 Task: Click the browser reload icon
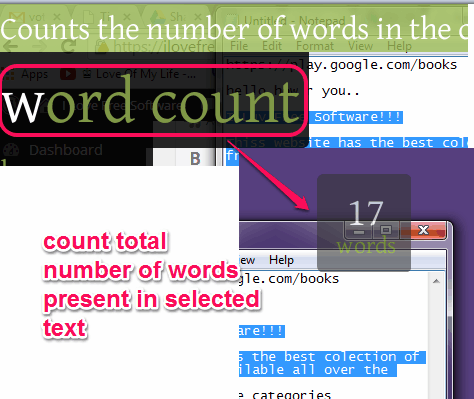coord(68,46)
